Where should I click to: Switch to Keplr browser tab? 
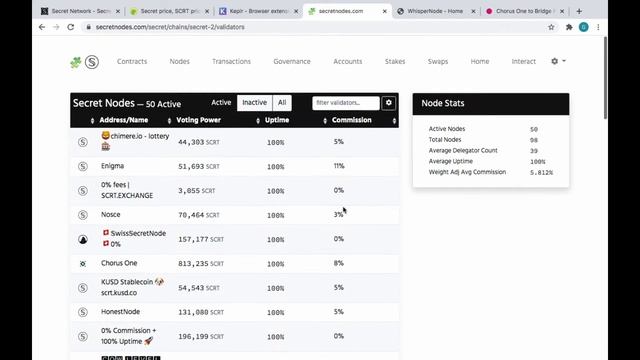259,11
